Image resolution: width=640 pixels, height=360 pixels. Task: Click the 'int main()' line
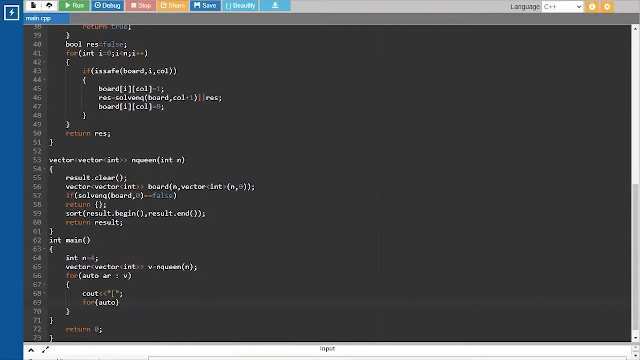point(70,240)
